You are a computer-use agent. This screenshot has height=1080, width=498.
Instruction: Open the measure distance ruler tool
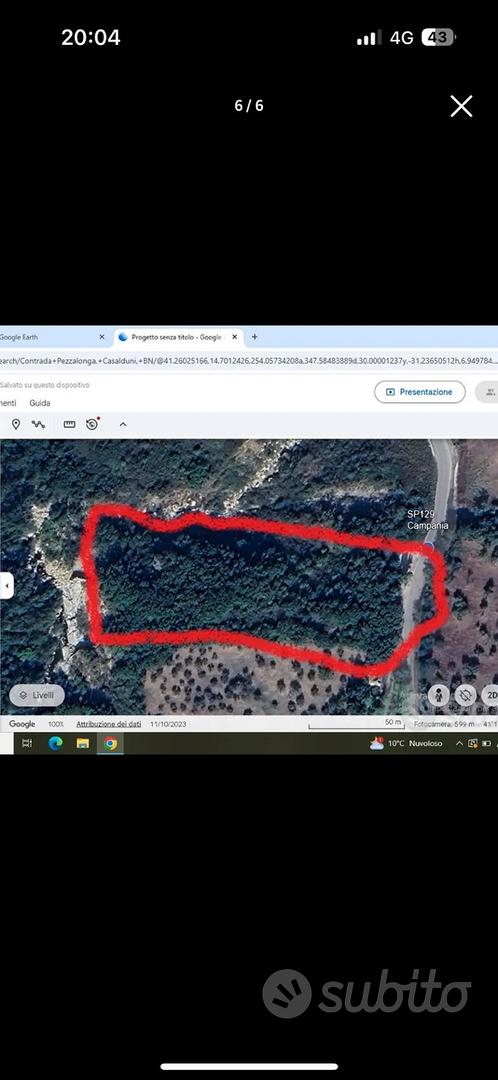(x=69, y=424)
